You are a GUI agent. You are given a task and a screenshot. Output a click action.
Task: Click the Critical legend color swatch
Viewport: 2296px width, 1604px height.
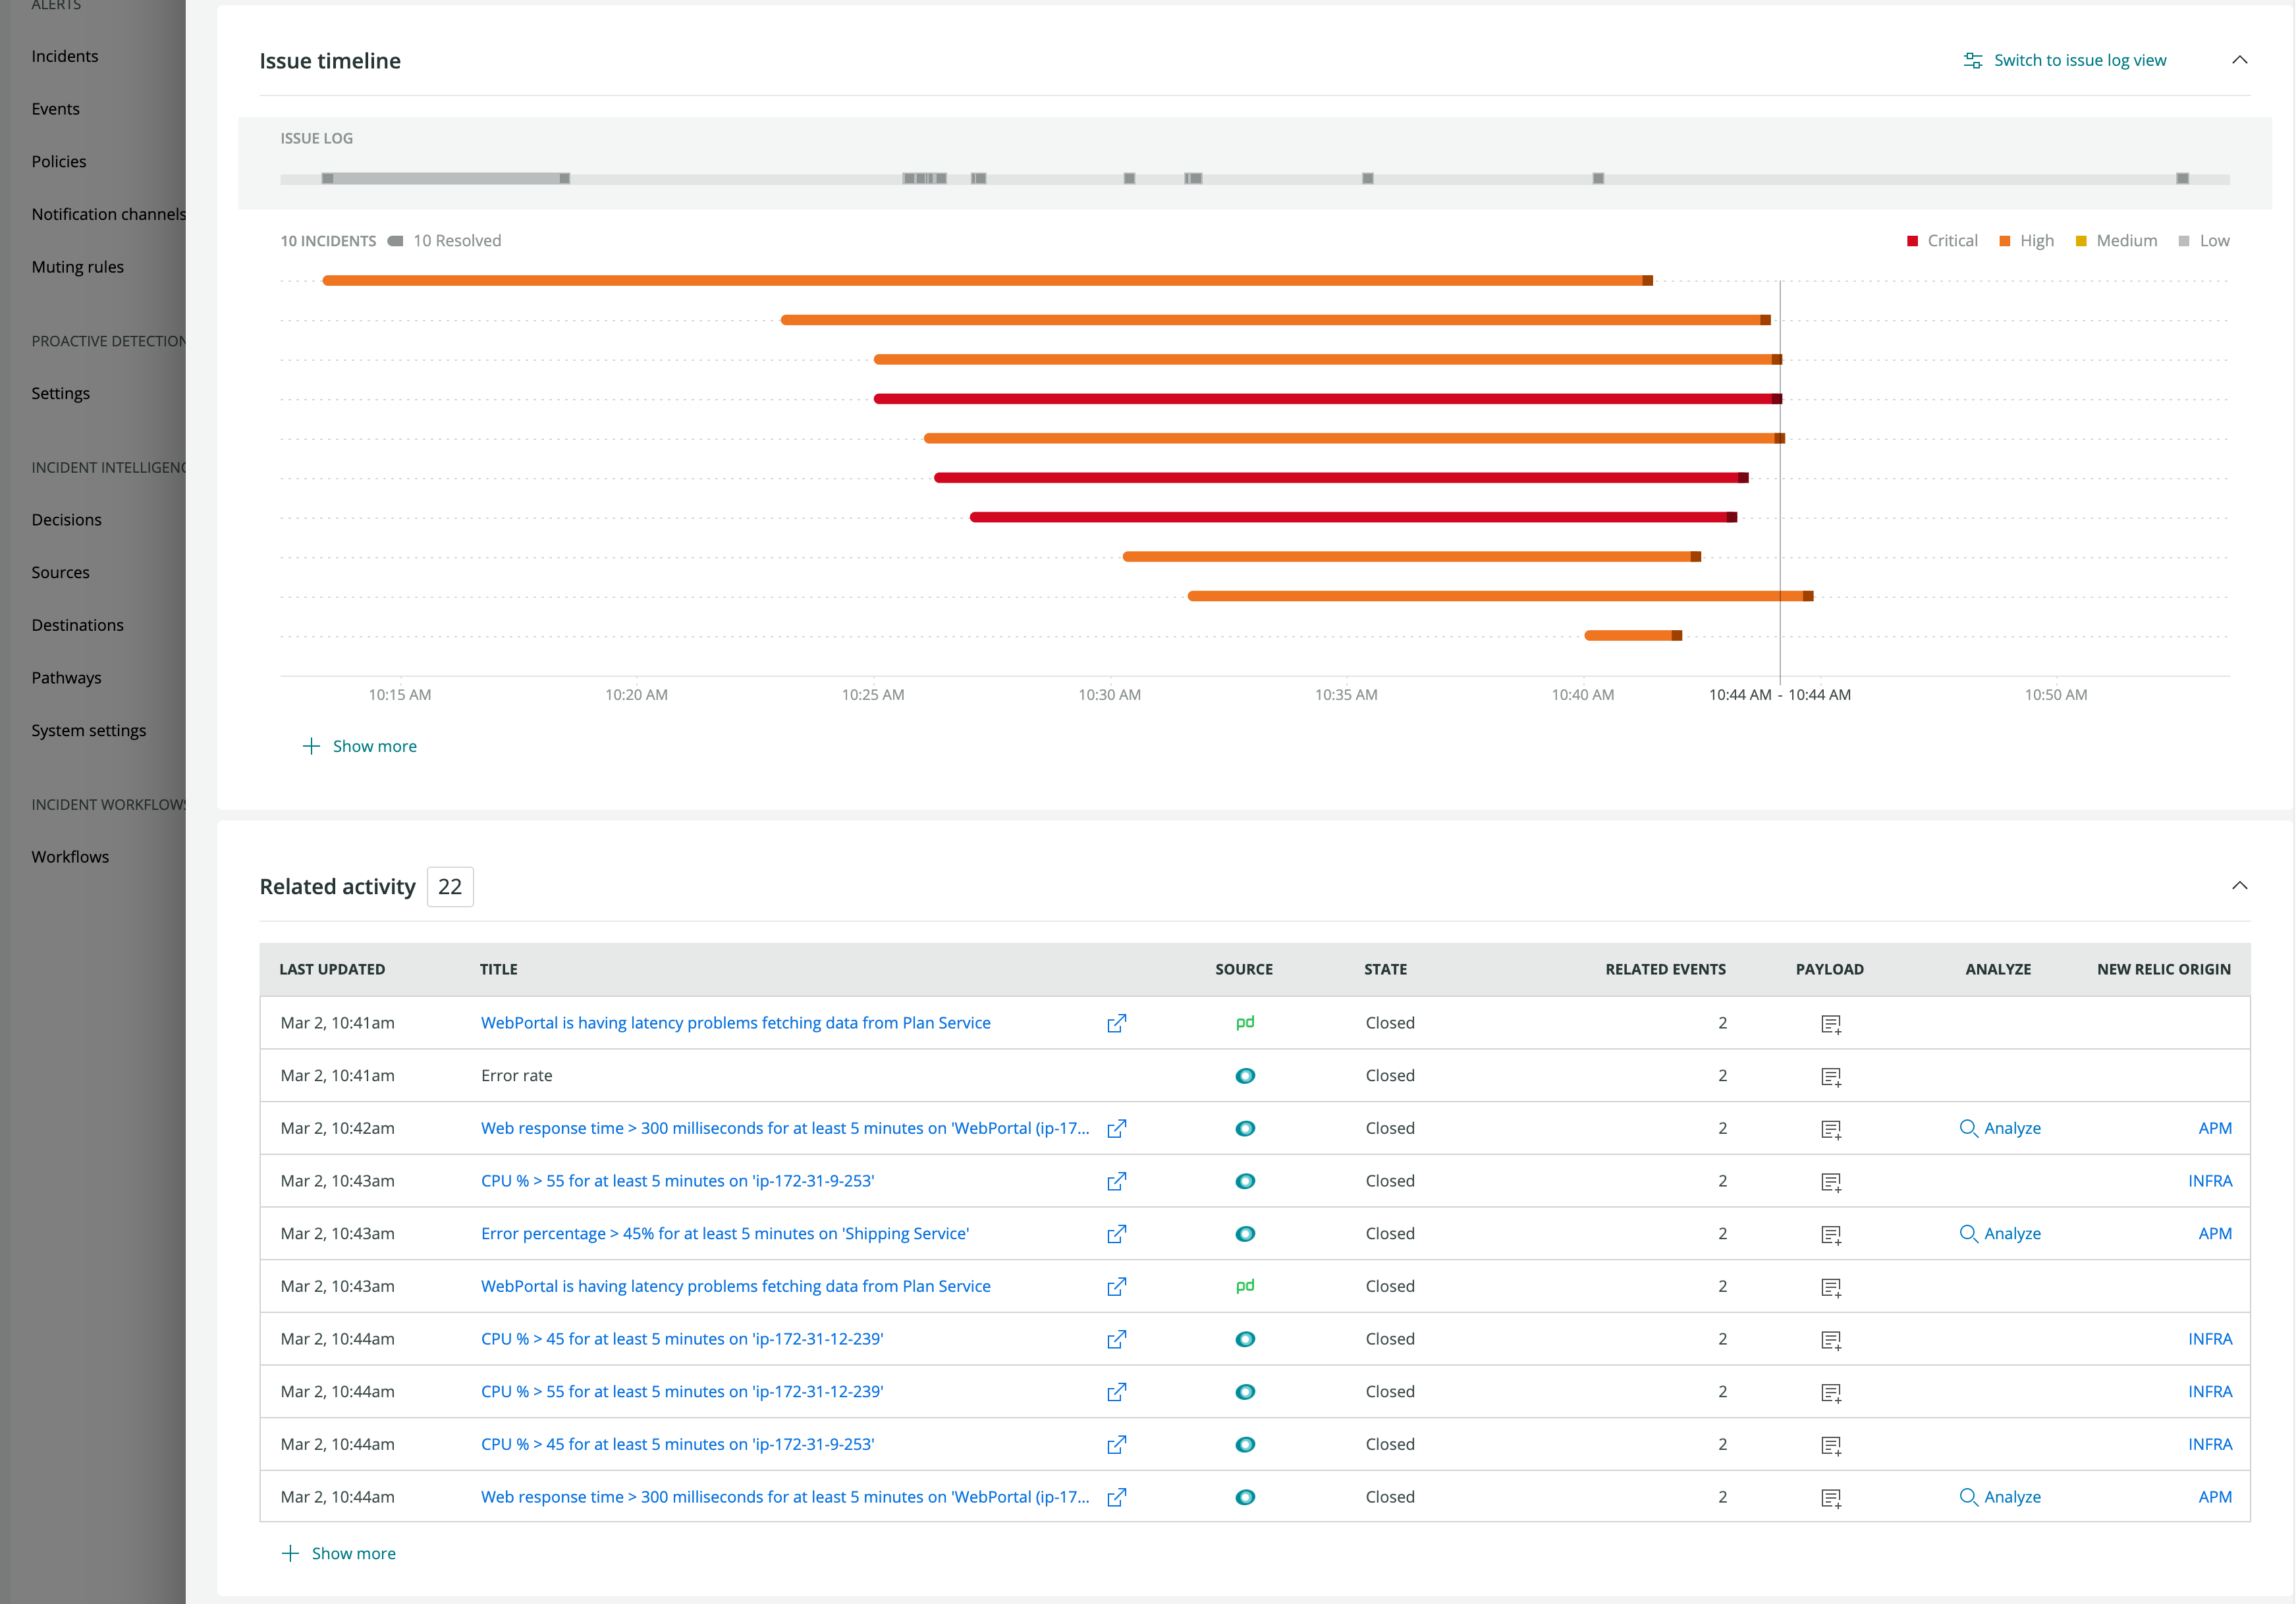[x=1912, y=241]
